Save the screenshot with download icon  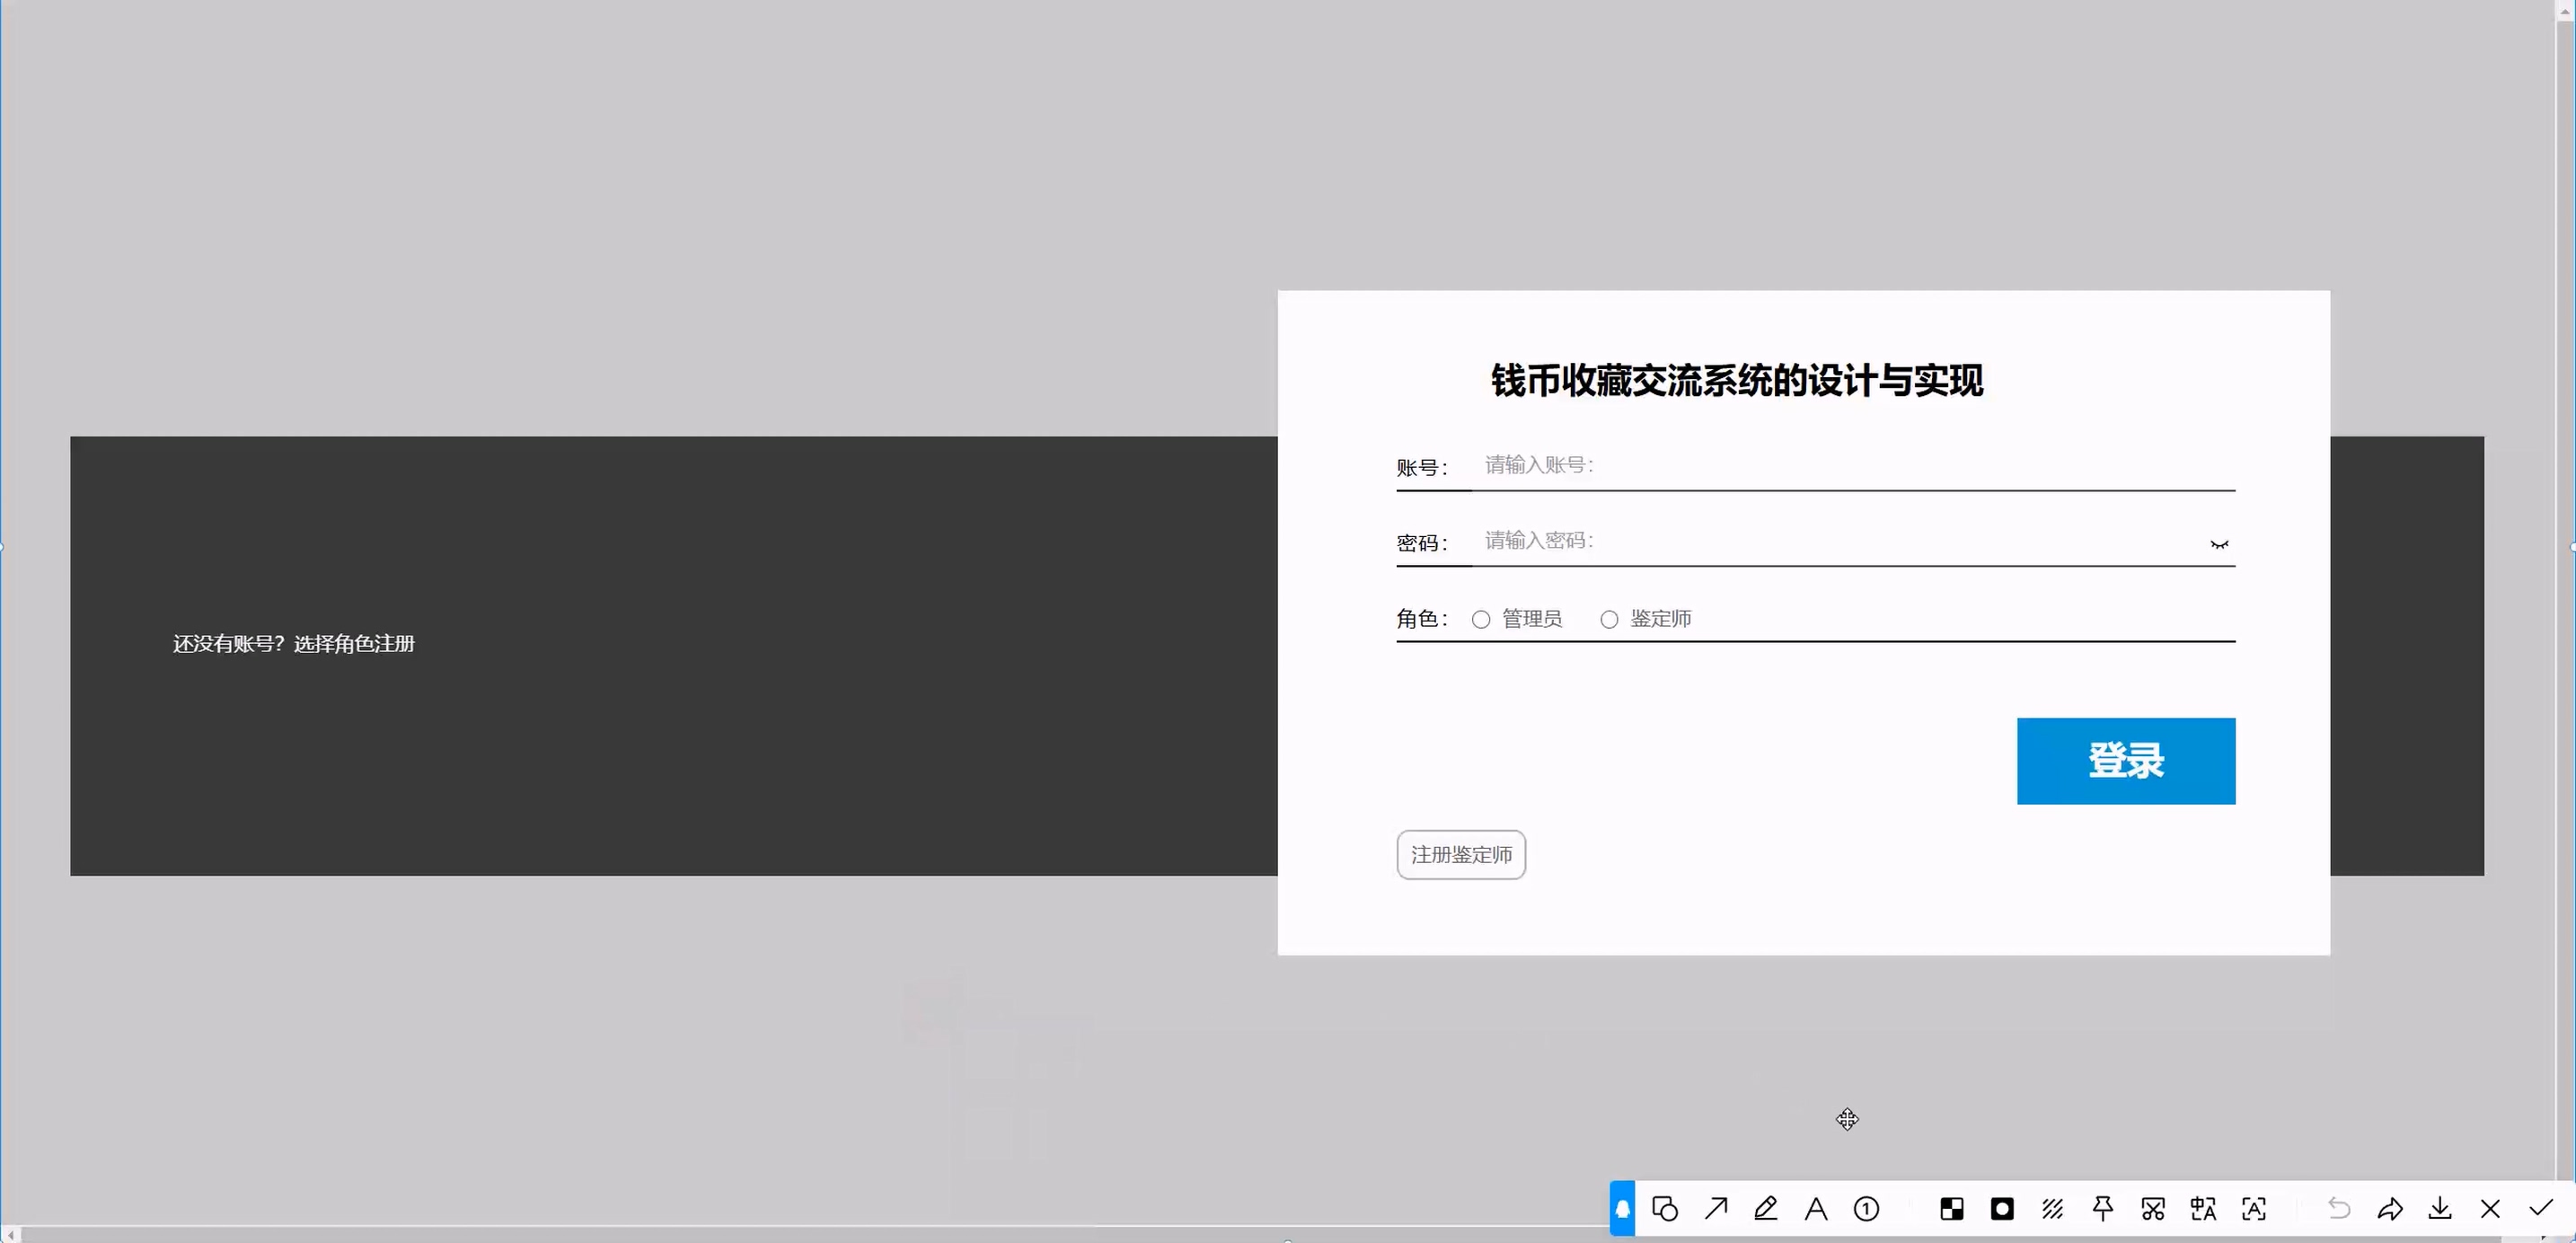pyautogui.click(x=2440, y=1209)
